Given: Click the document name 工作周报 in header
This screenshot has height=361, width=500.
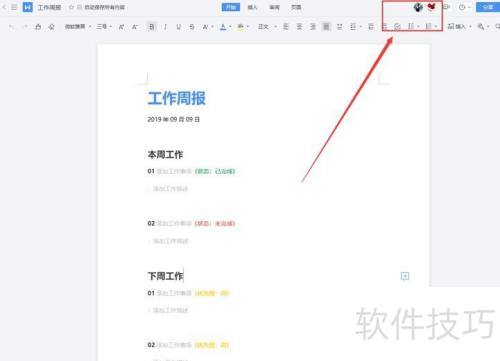Looking at the screenshot, I should 49,7.
